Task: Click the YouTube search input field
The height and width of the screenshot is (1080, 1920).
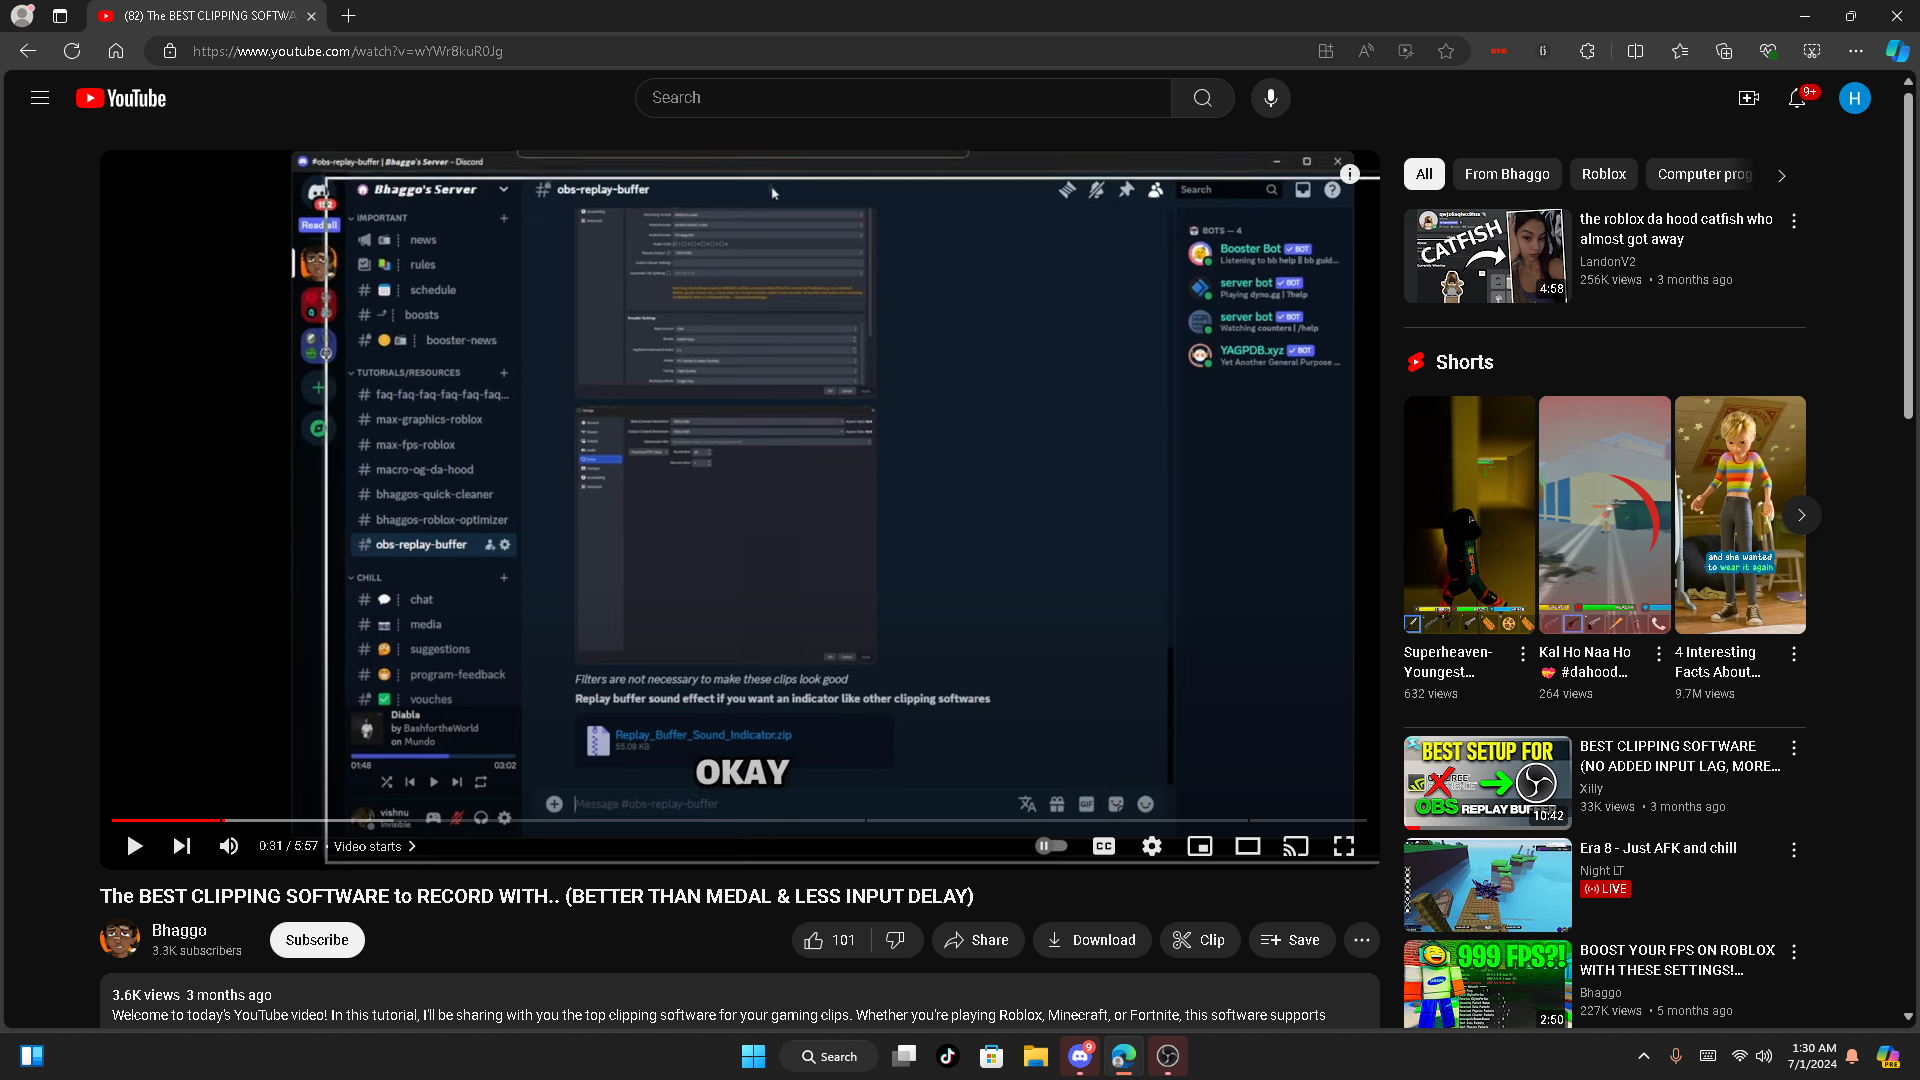Action: [903, 98]
